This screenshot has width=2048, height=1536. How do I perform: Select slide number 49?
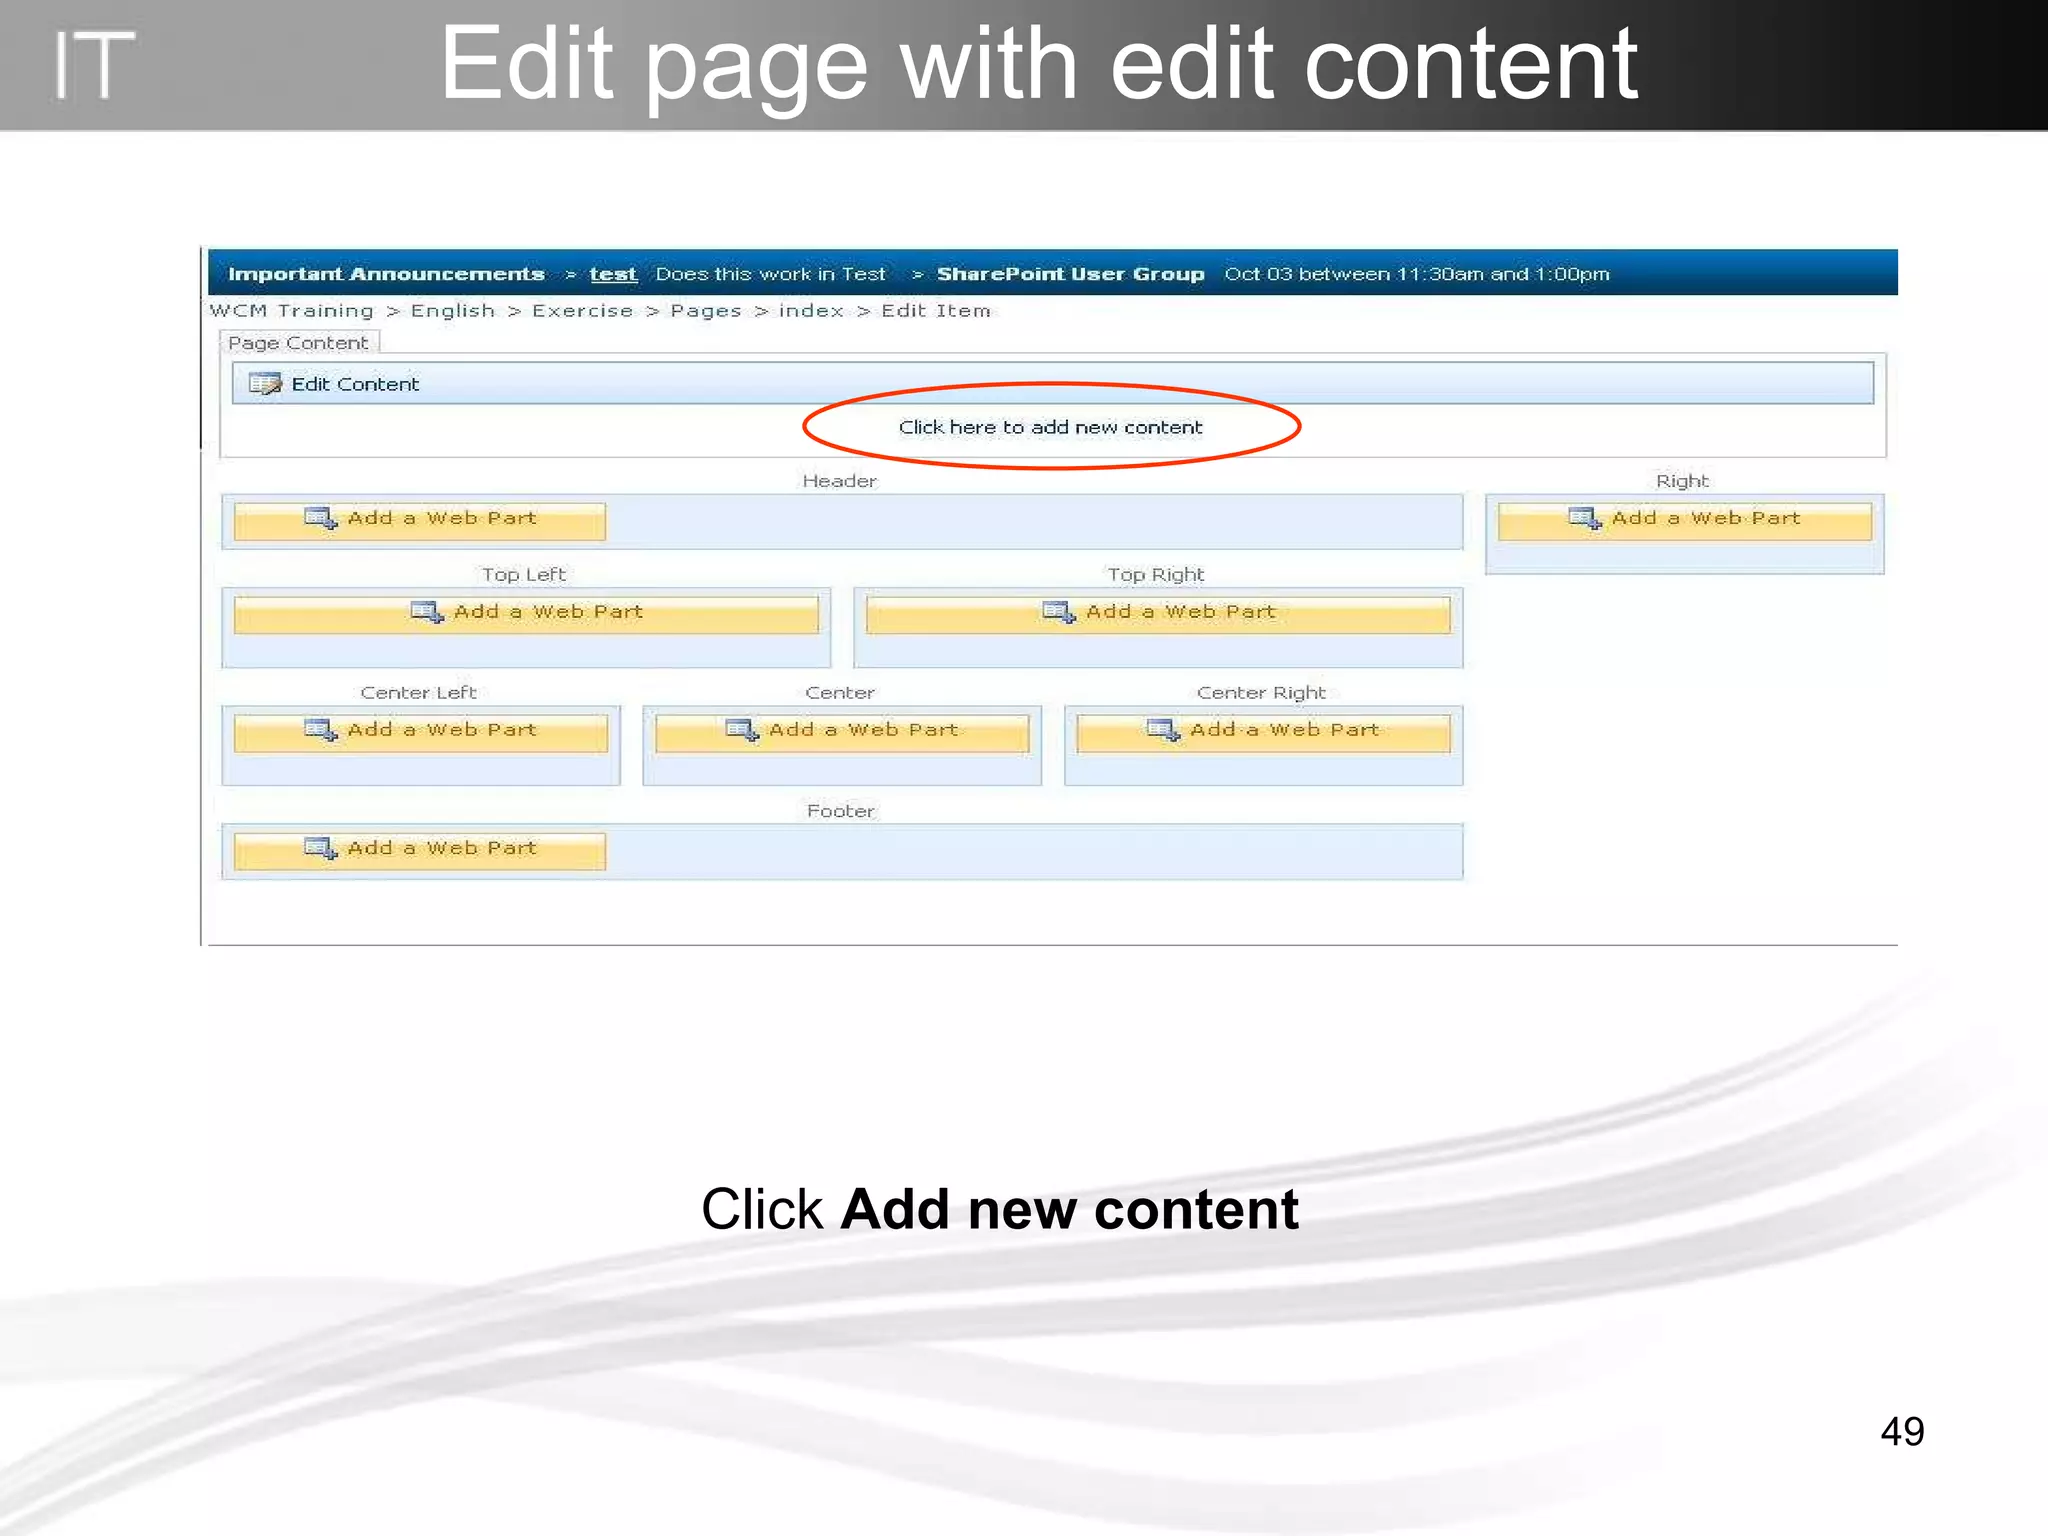[1902, 1432]
